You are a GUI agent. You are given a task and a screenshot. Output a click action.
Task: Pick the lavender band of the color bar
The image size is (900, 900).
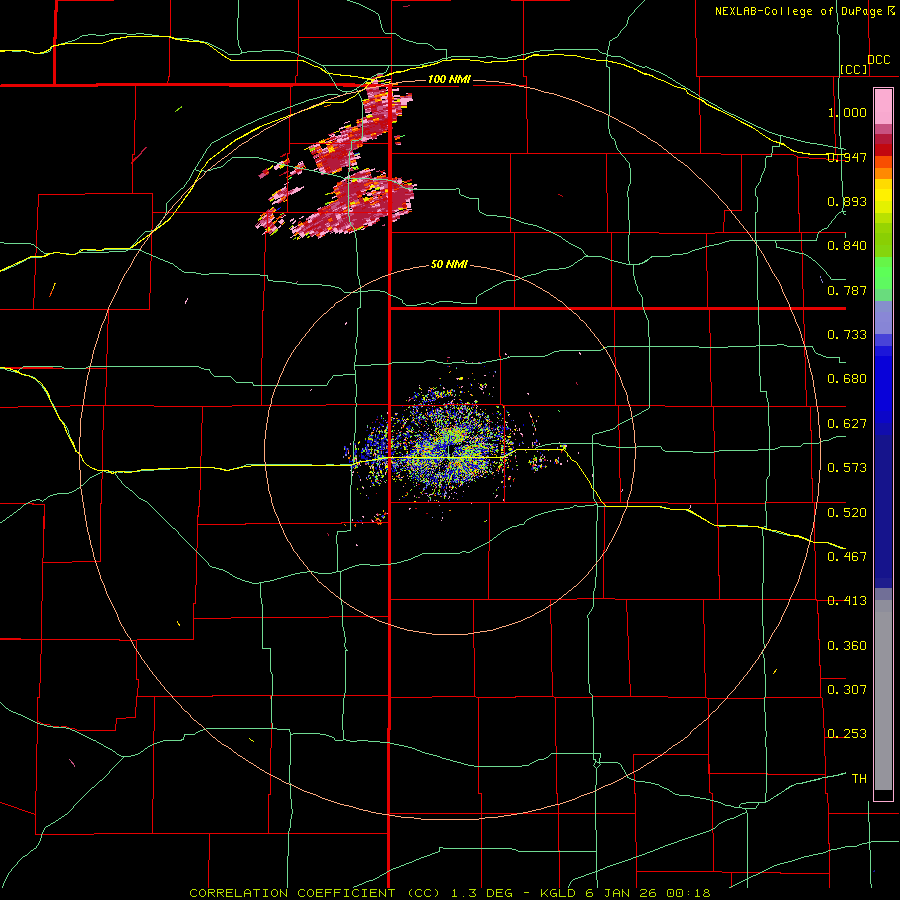coord(883,317)
